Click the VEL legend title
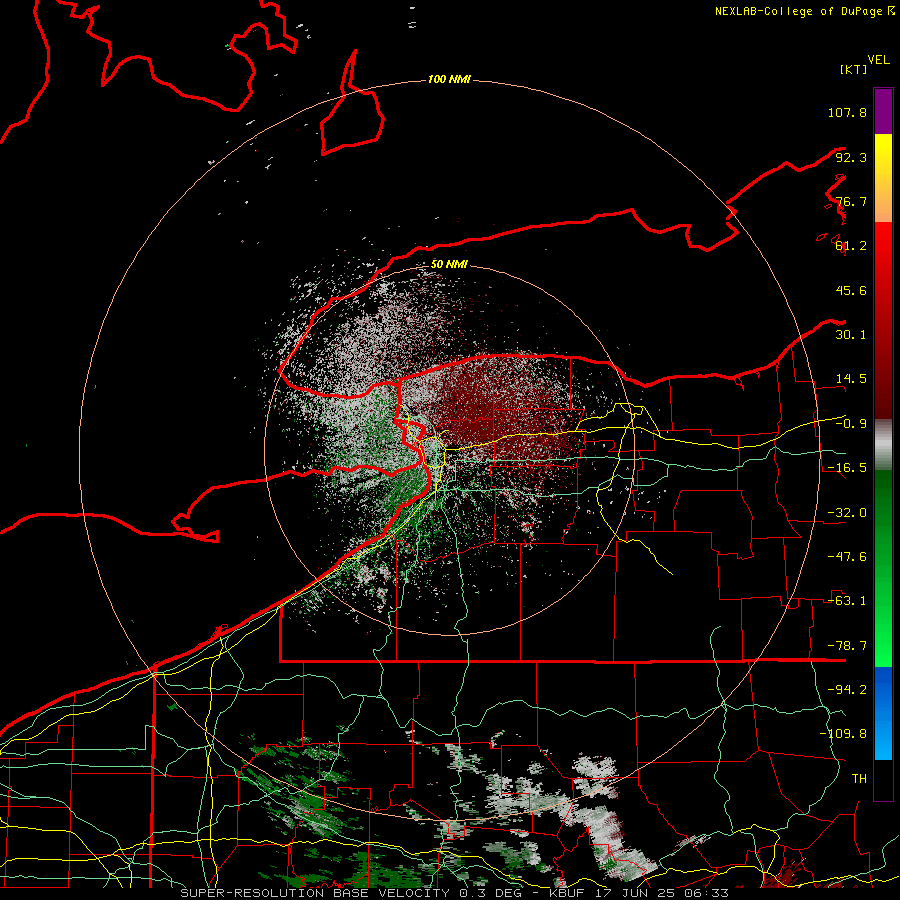 [878, 60]
